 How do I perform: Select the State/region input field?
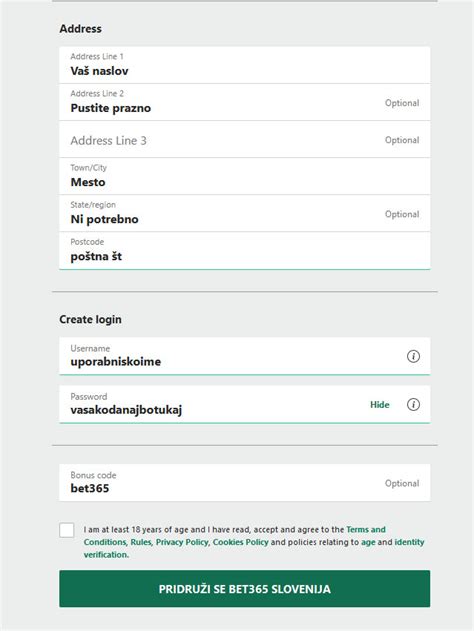point(245,213)
